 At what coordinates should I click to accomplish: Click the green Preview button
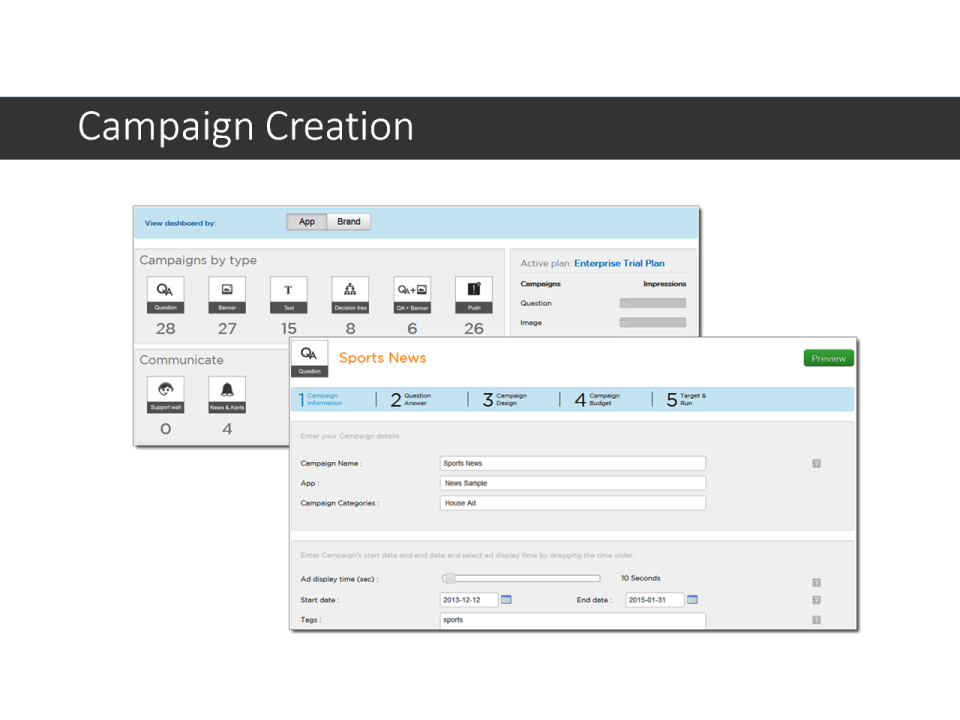point(828,357)
